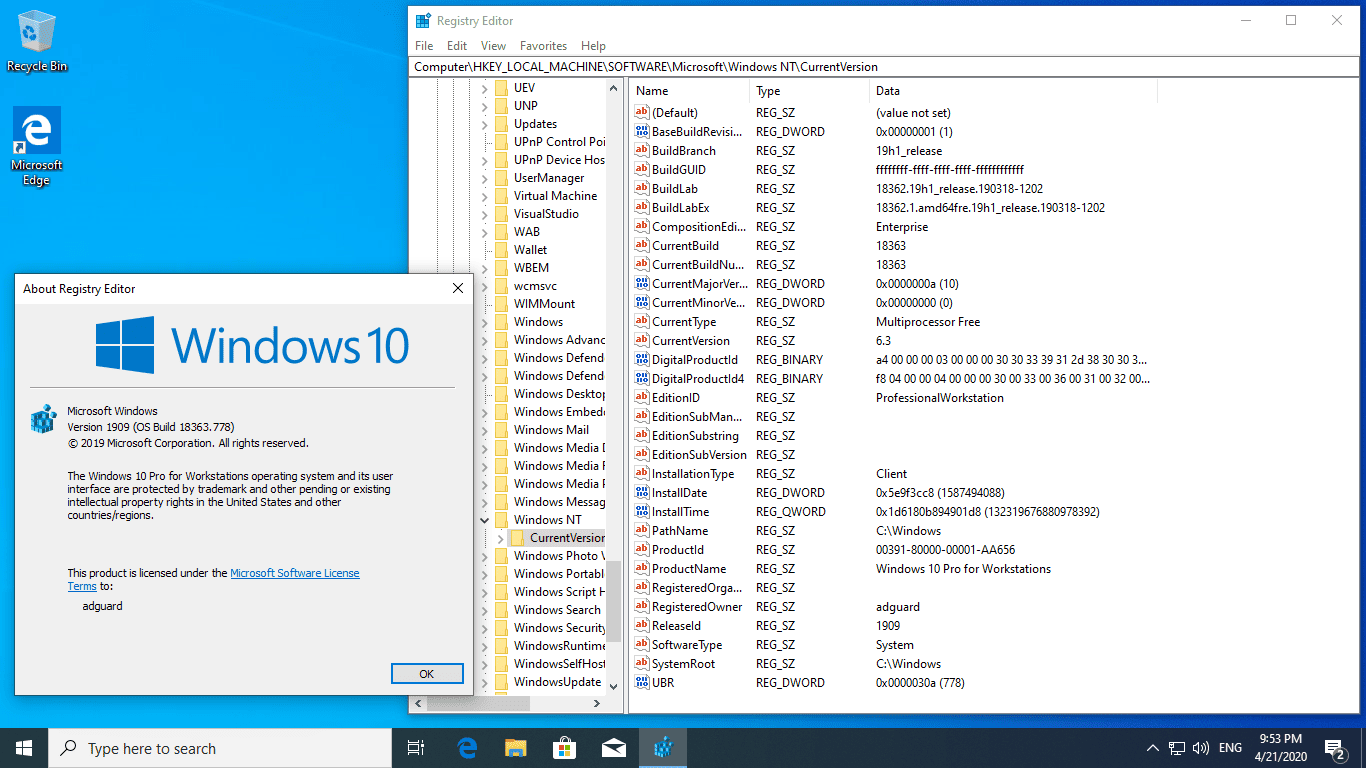
Task: Select the CompositionEdition value row
Action: click(892, 227)
